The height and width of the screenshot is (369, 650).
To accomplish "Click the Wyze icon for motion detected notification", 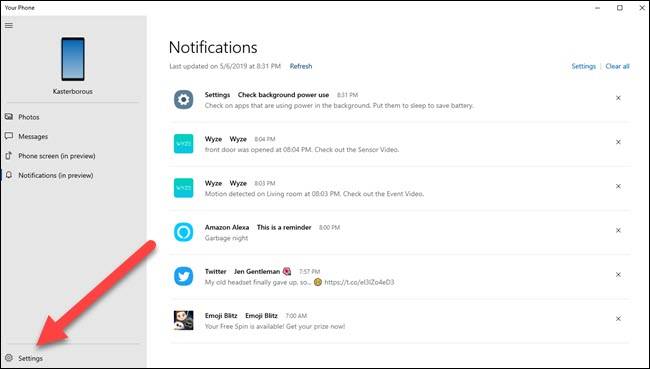I will [x=184, y=188].
